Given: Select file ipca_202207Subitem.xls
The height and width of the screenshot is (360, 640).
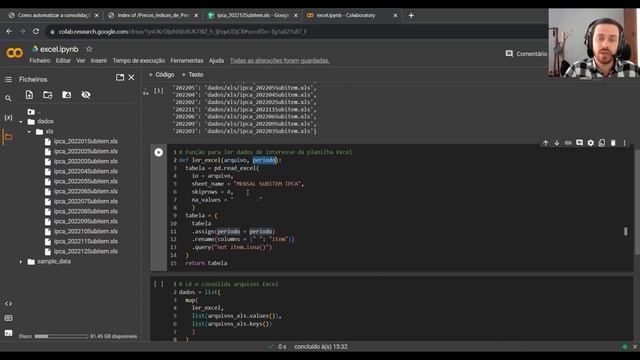Looking at the screenshot, I should point(85,201).
